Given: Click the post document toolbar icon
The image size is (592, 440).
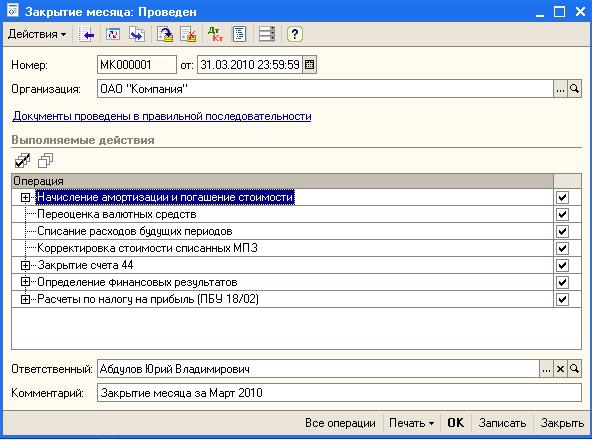Looking at the screenshot, I should pyautogui.click(x=165, y=34).
